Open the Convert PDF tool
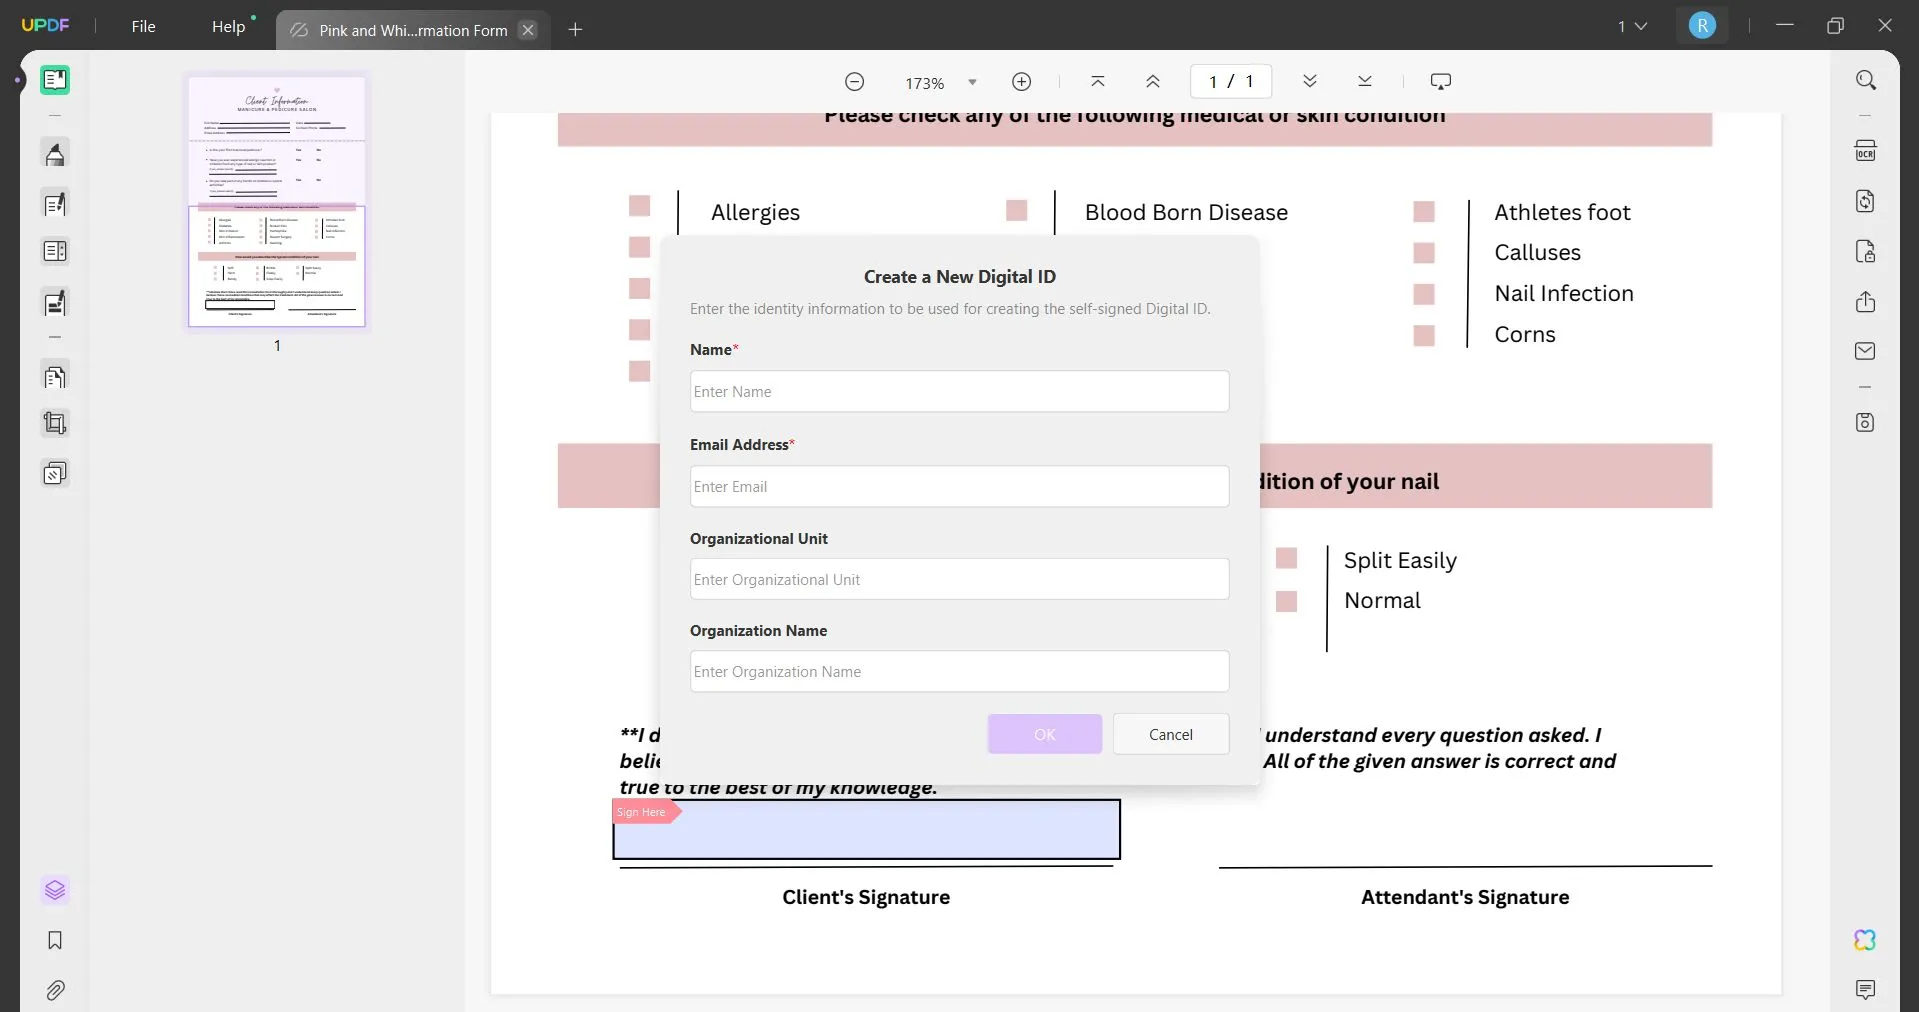 point(1865,201)
